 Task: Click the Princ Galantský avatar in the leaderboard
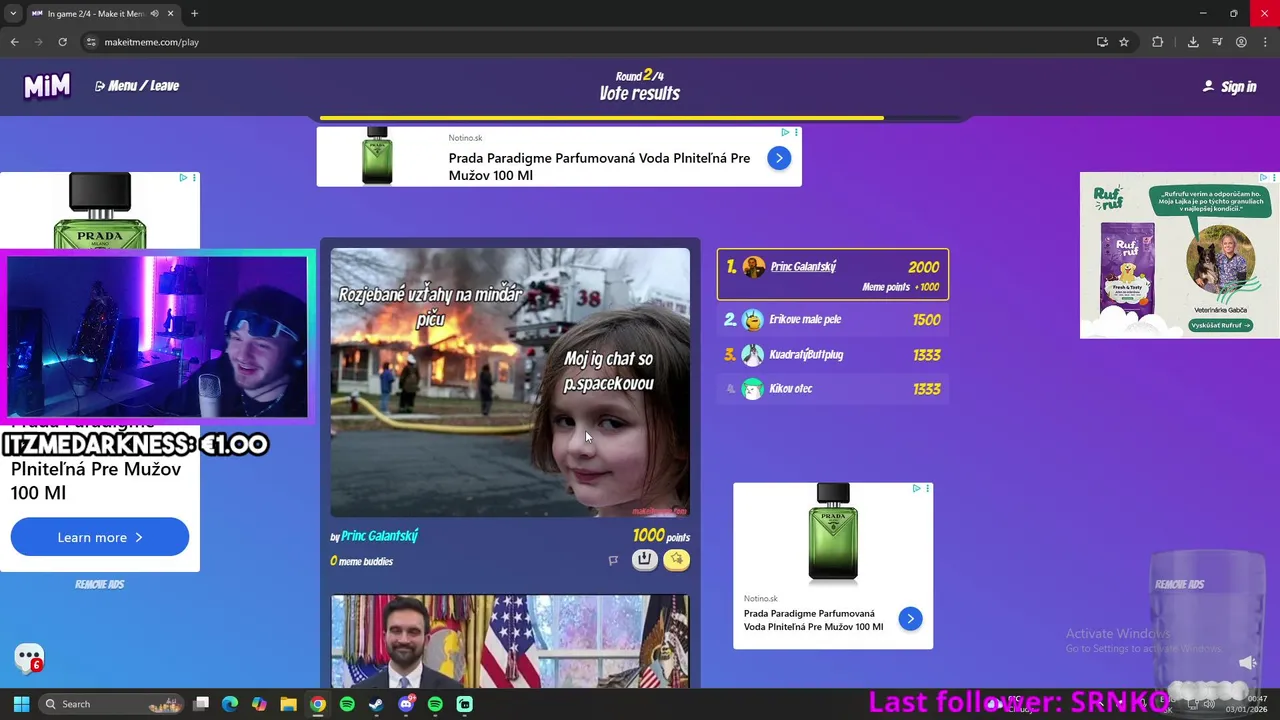point(754,267)
